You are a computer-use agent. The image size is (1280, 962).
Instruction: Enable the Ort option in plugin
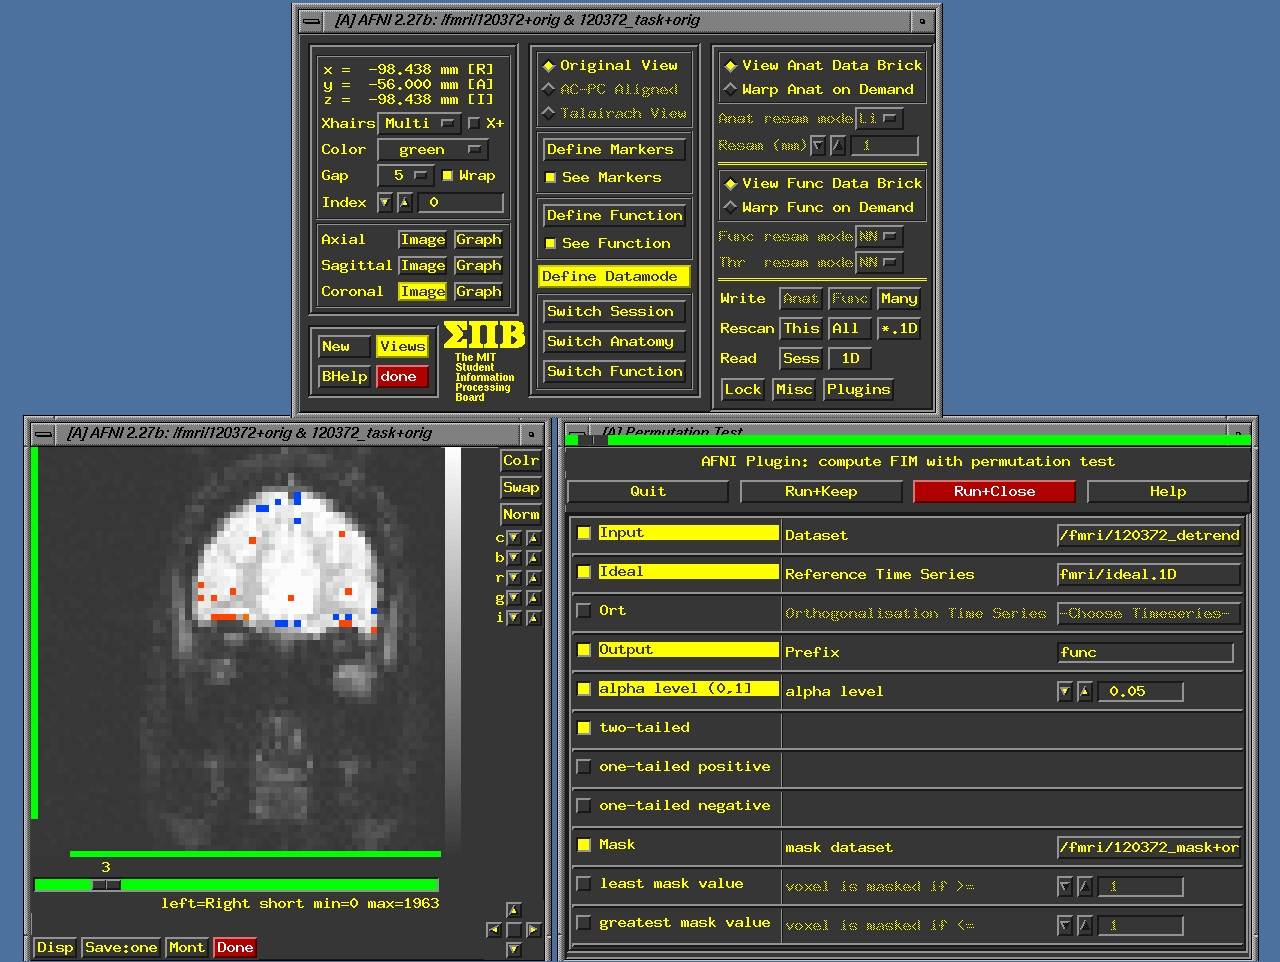pos(584,611)
